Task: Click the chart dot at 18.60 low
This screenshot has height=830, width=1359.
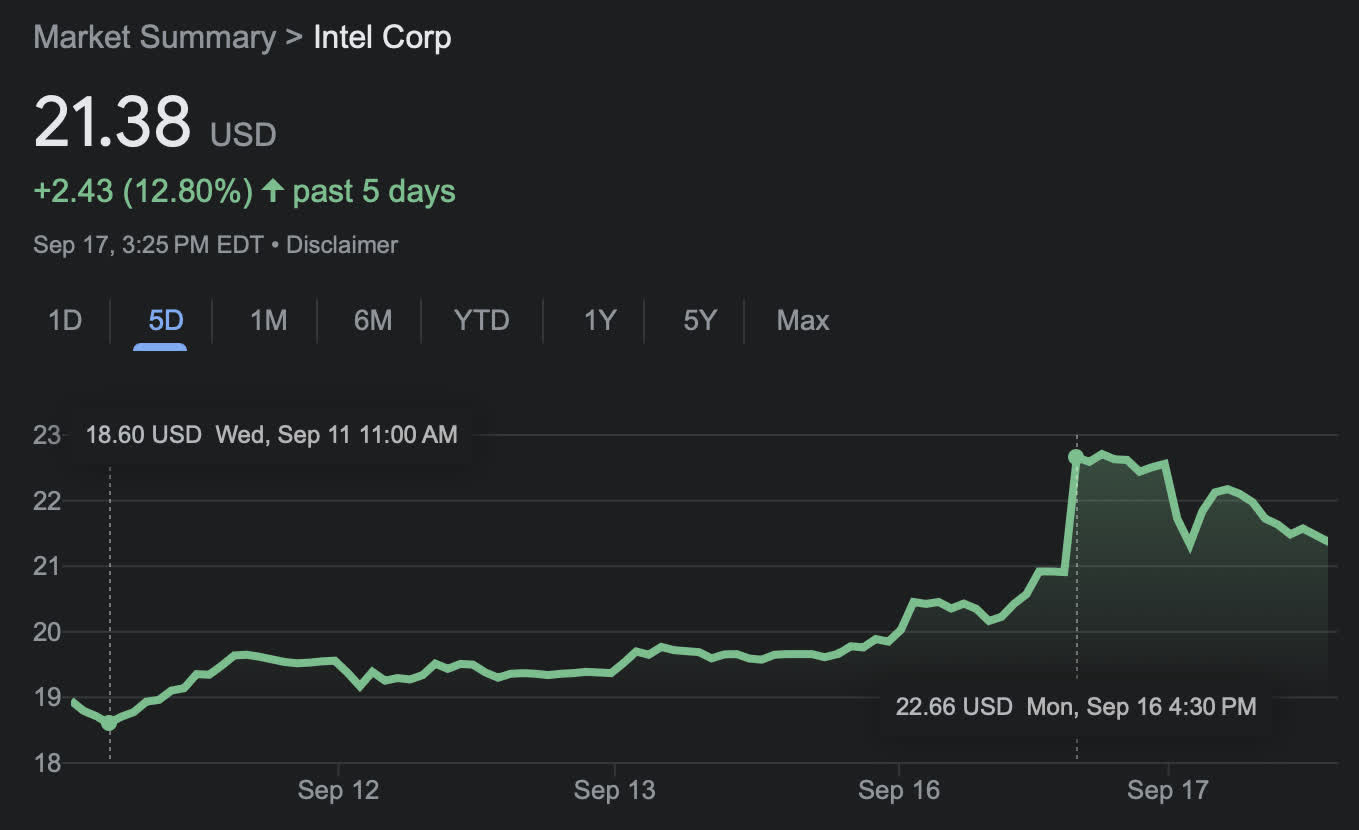Action: pyautogui.click(x=109, y=722)
